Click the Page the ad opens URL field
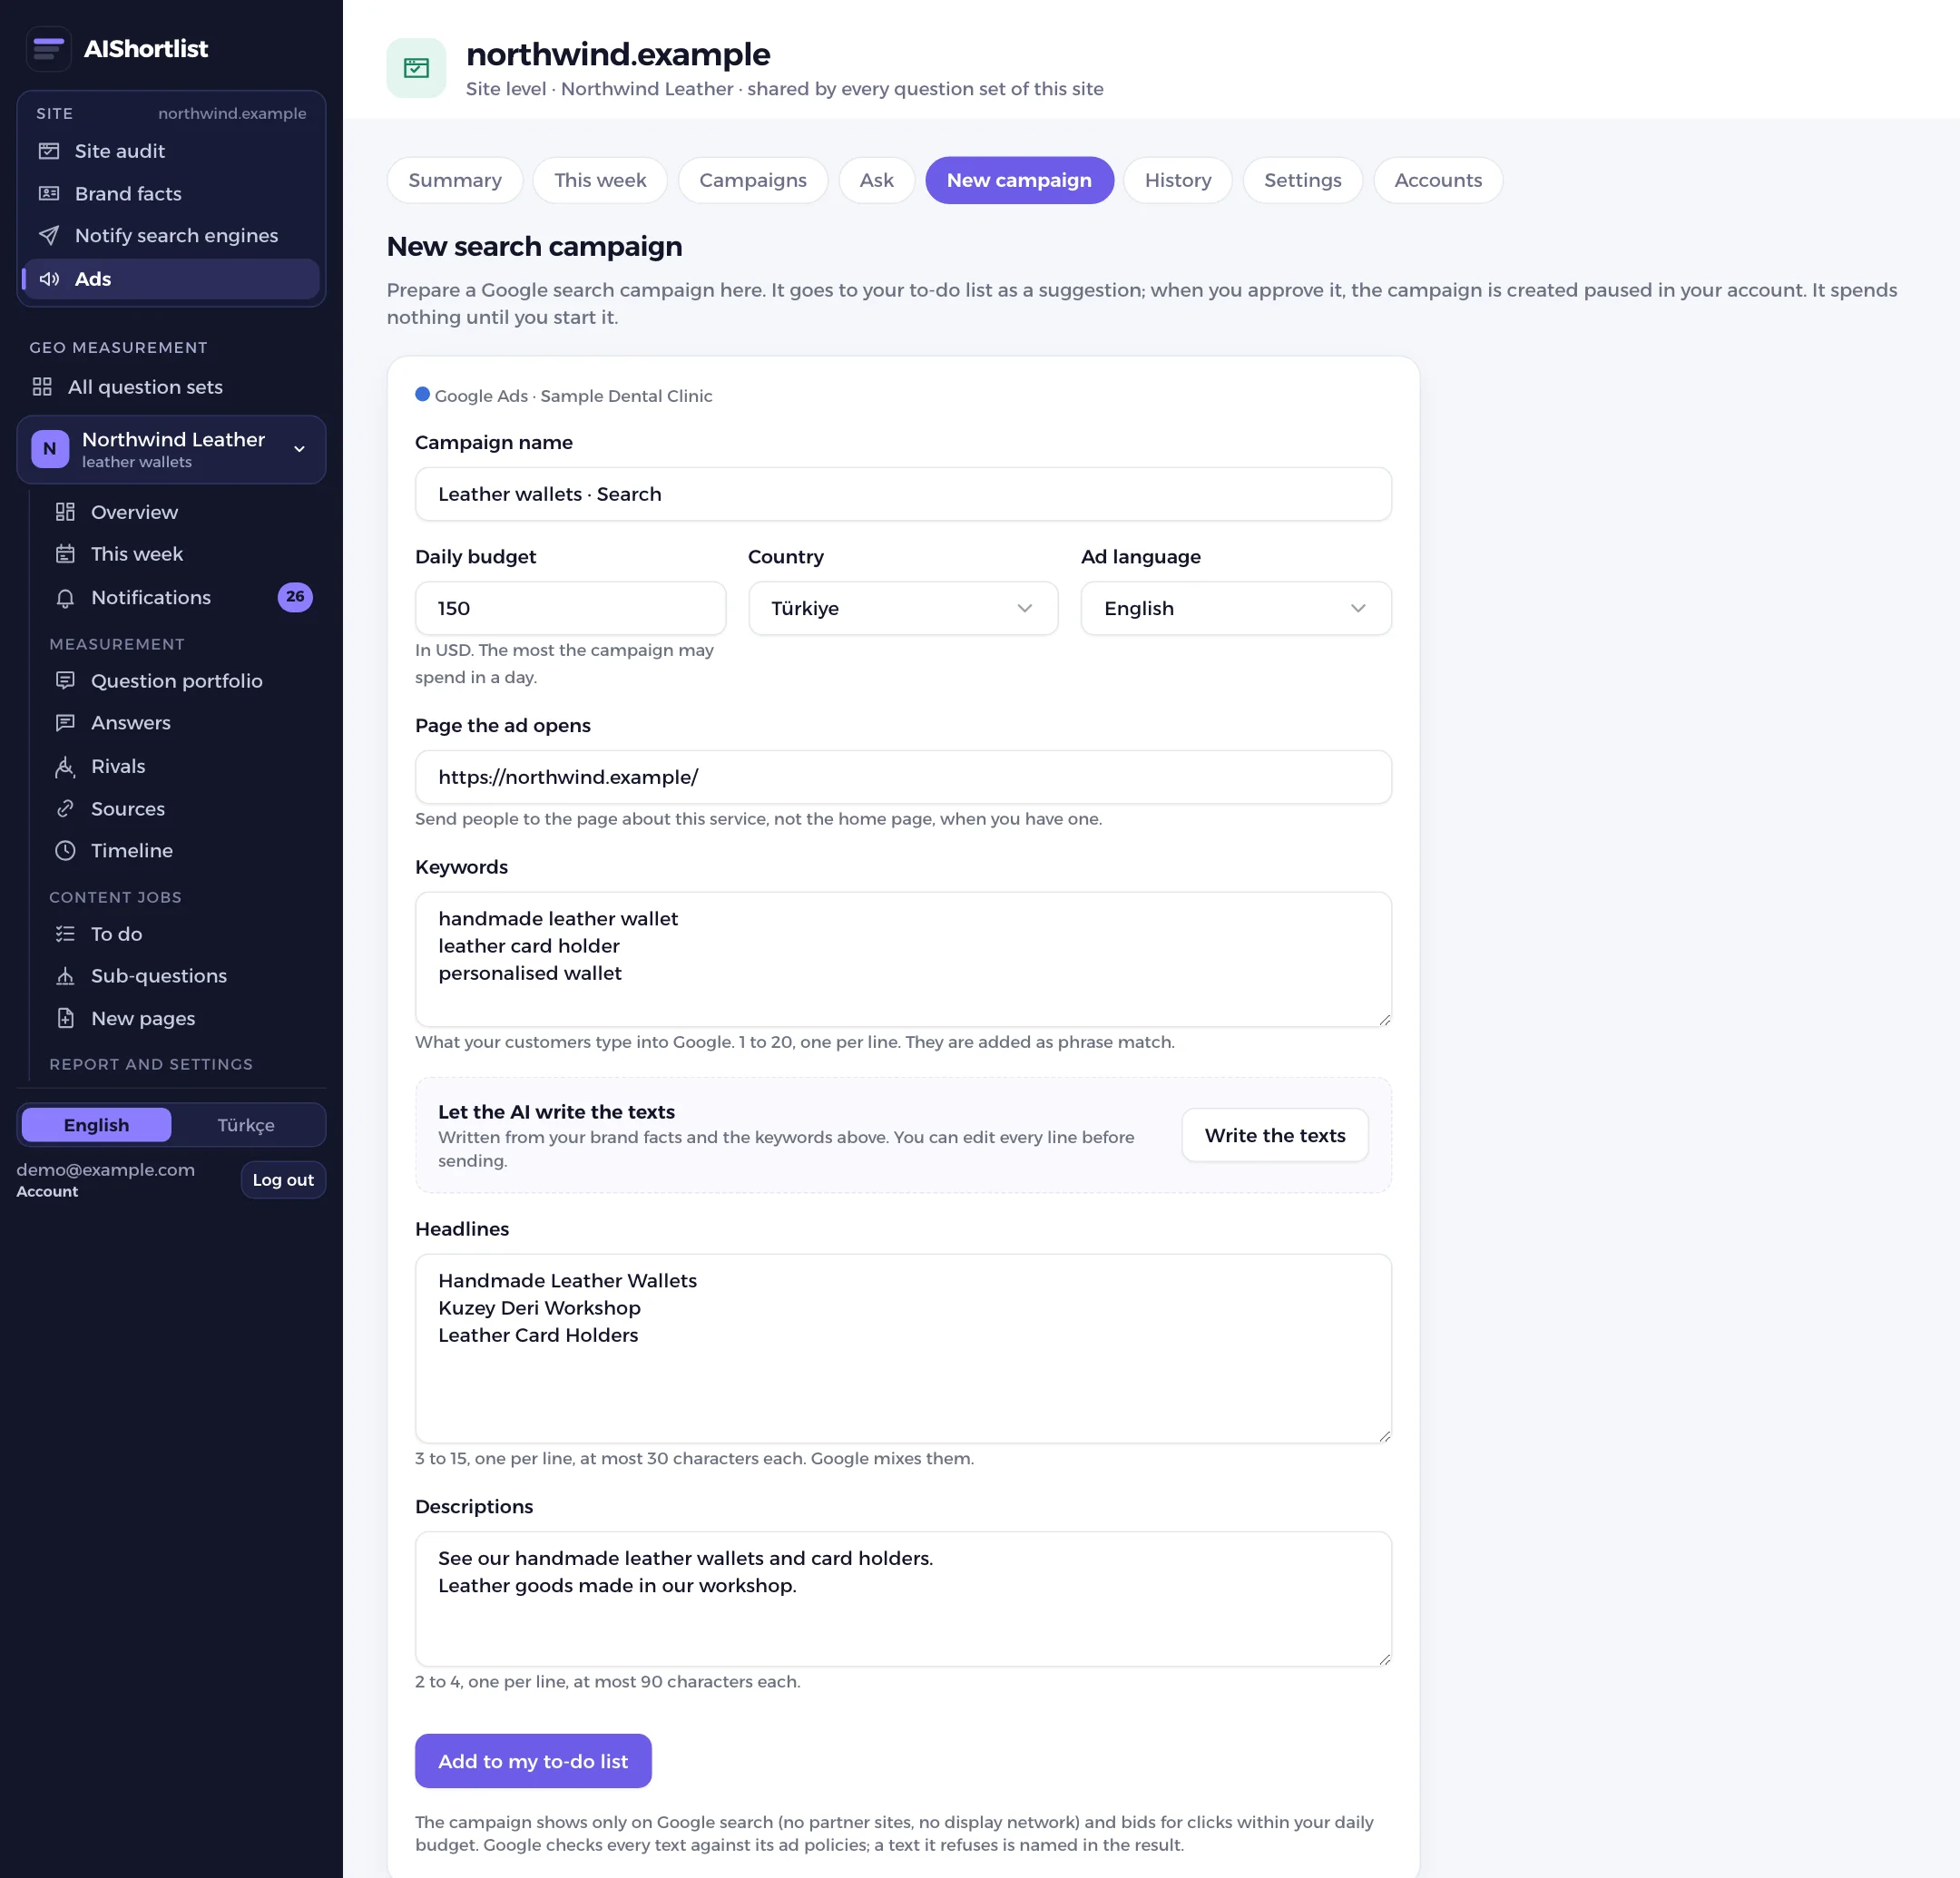The image size is (1960, 1878). point(903,777)
